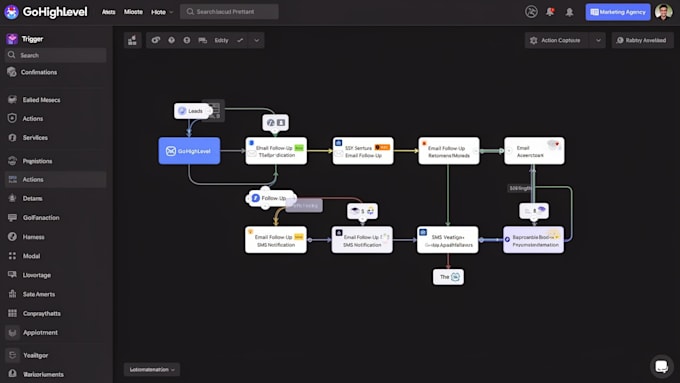Image resolution: width=680 pixels, height=383 pixels.
Task: Click the orange badge on SSY Serture node
Action: click(x=382, y=147)
